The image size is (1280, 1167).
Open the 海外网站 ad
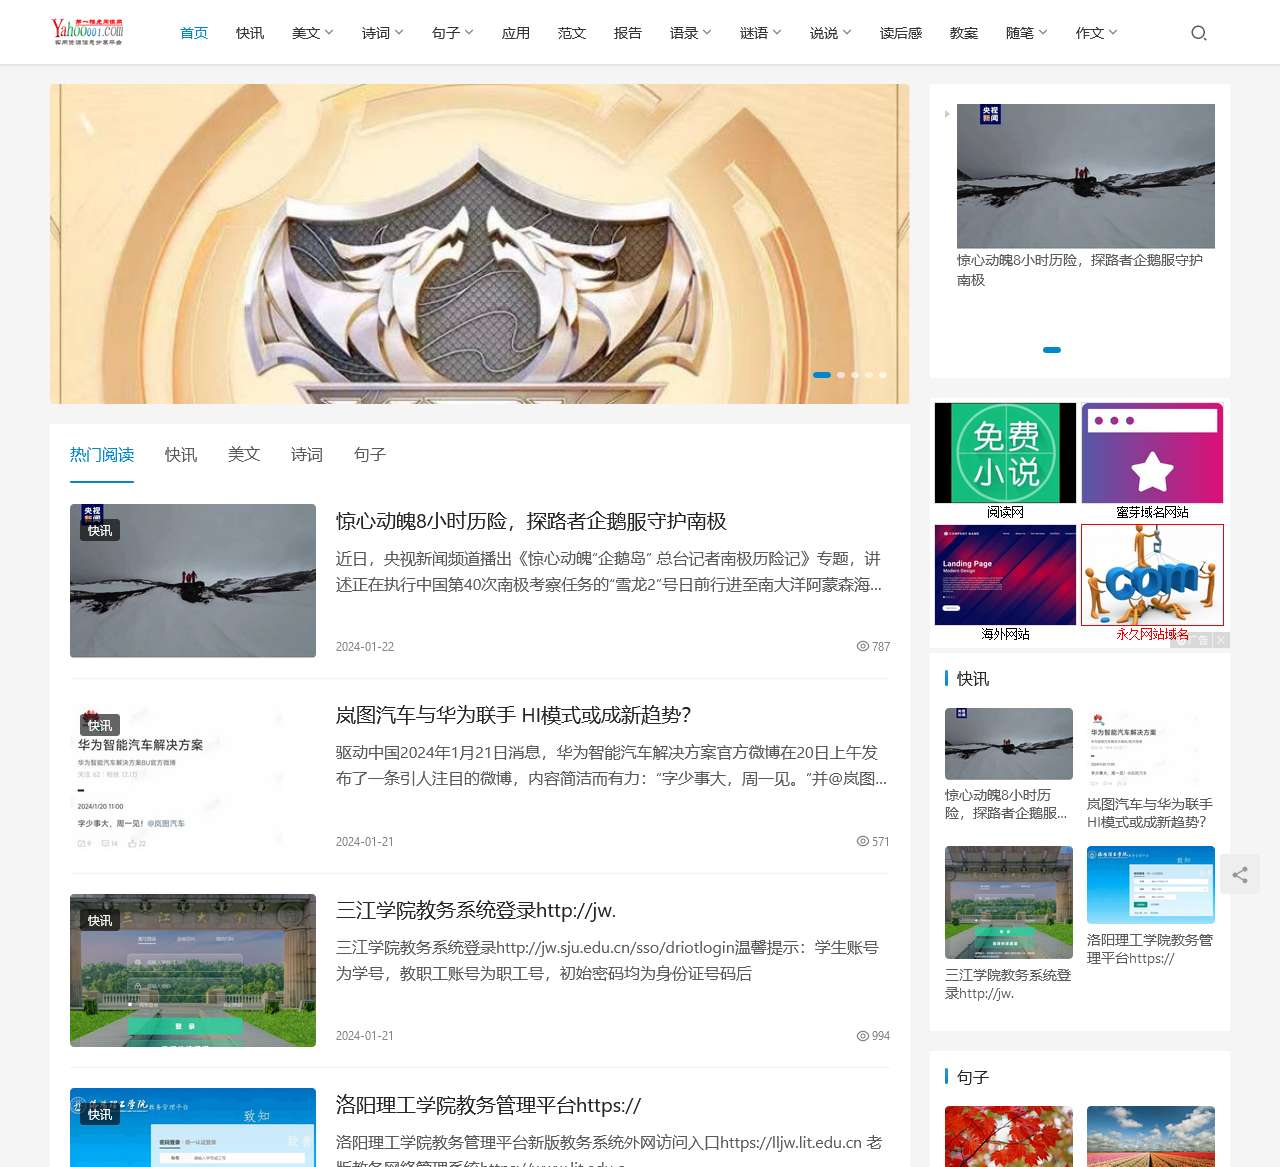coord(1006,583)
